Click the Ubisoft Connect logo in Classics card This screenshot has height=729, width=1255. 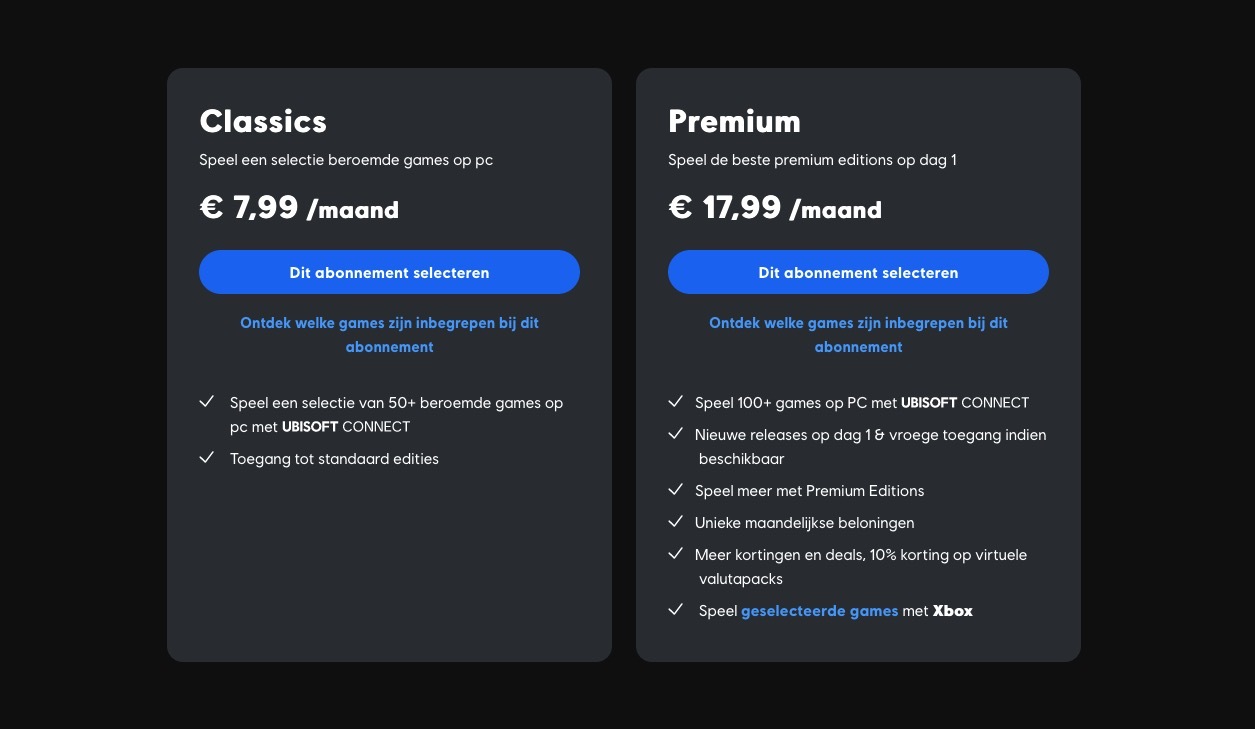point(346,427)
